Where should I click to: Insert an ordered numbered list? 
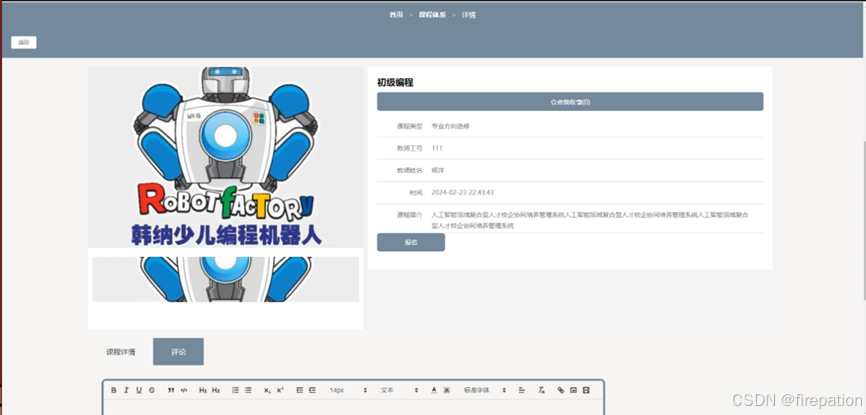tap(235, 390)
